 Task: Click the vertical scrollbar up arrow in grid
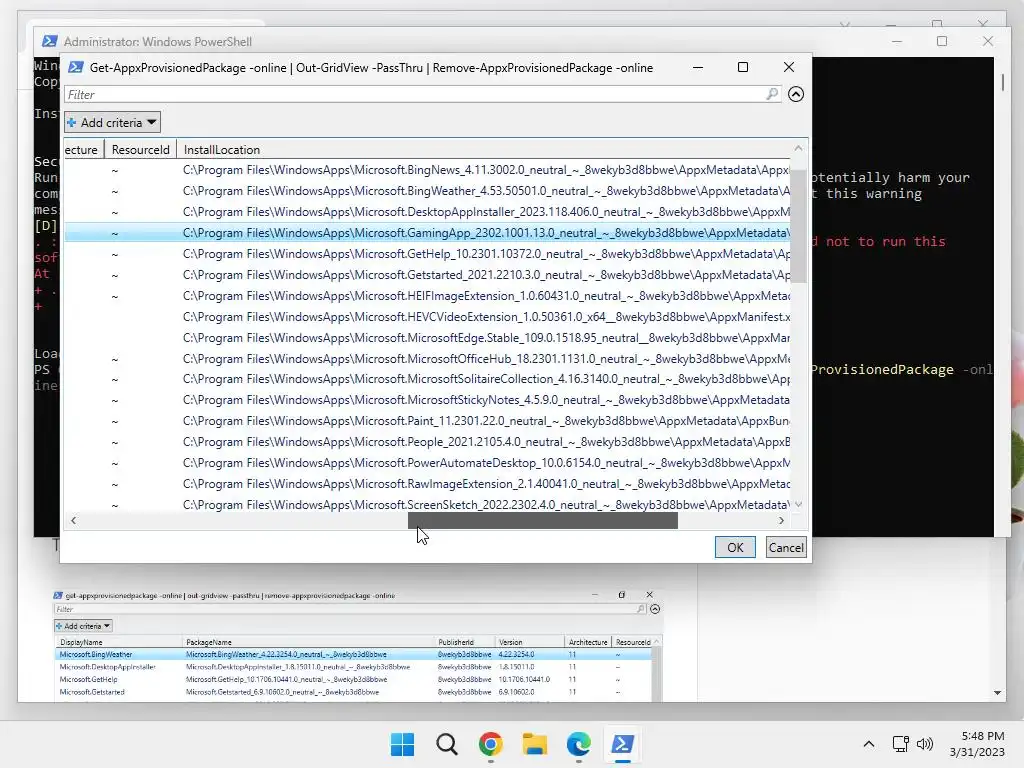click(x=798, y=148)
